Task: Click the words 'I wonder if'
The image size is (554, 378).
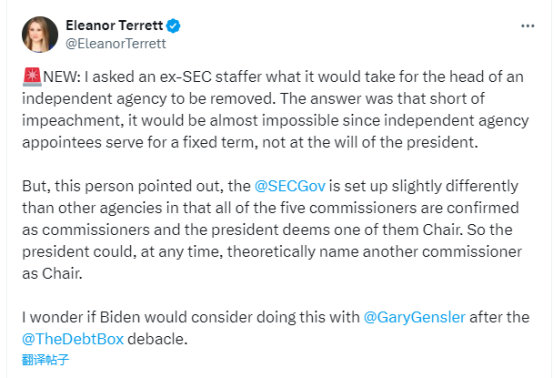Action: pyautogui.click(x=59, y=317)
